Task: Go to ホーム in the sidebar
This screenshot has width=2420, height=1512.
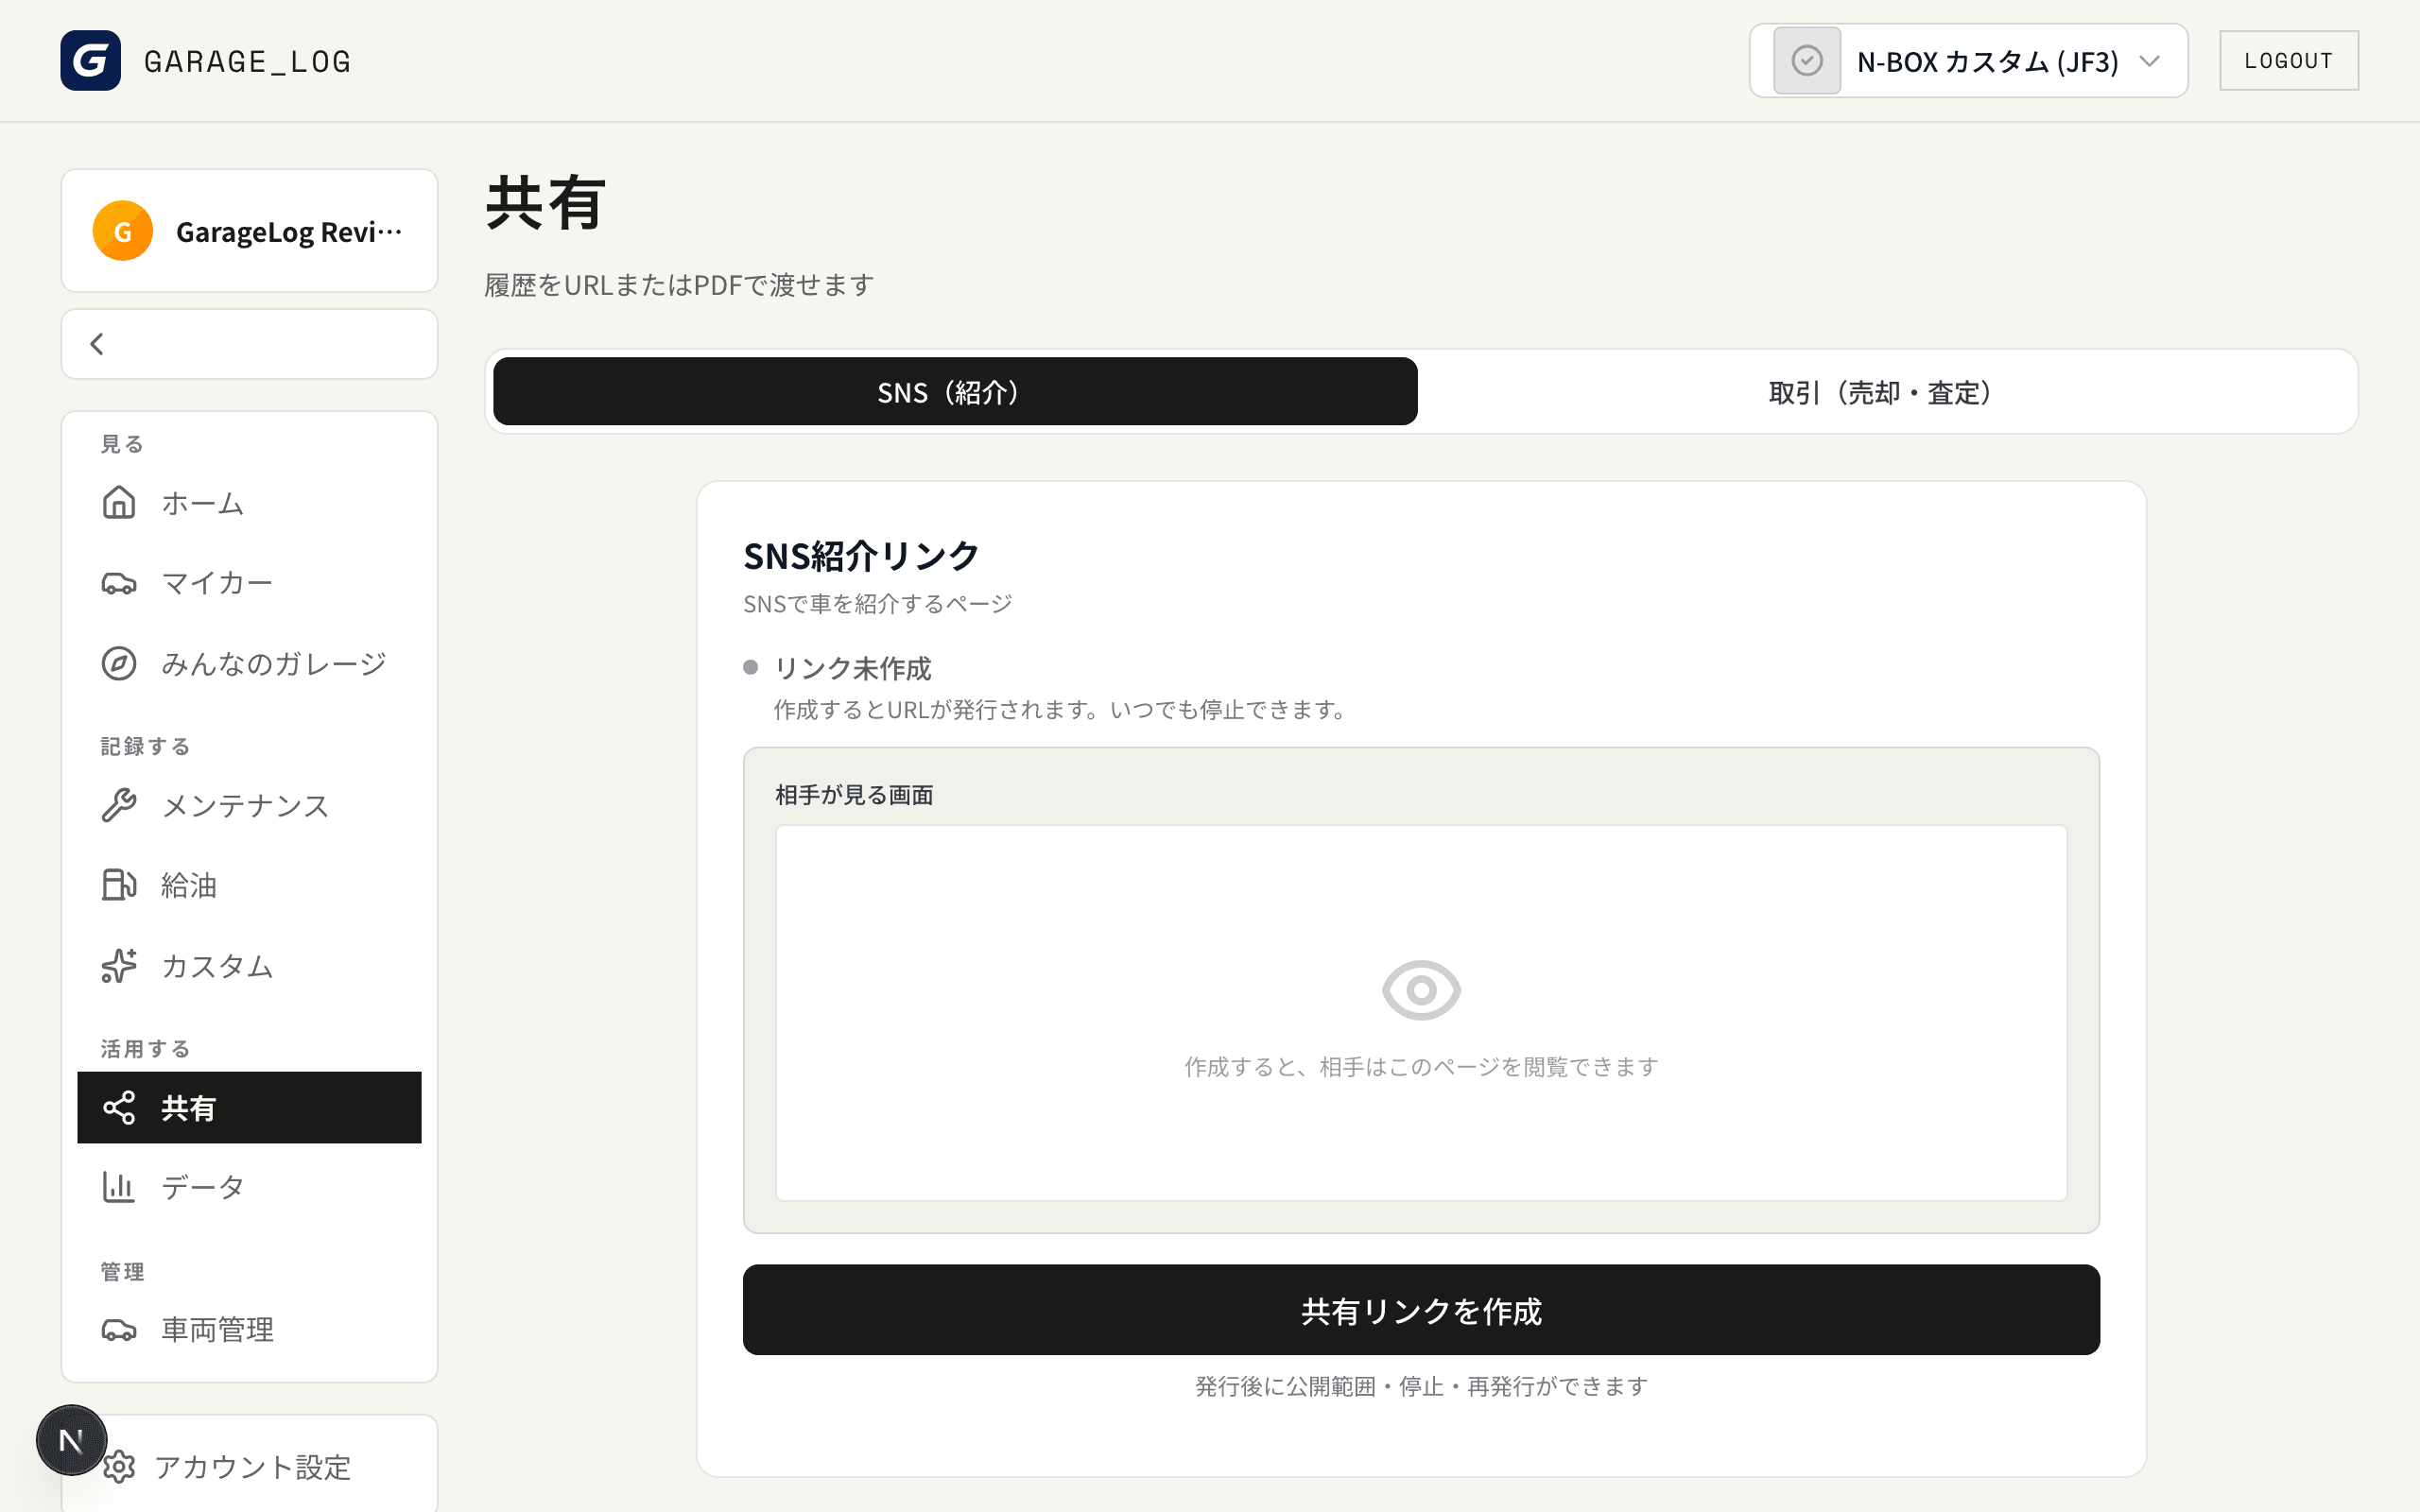Action: pos(249,503)
